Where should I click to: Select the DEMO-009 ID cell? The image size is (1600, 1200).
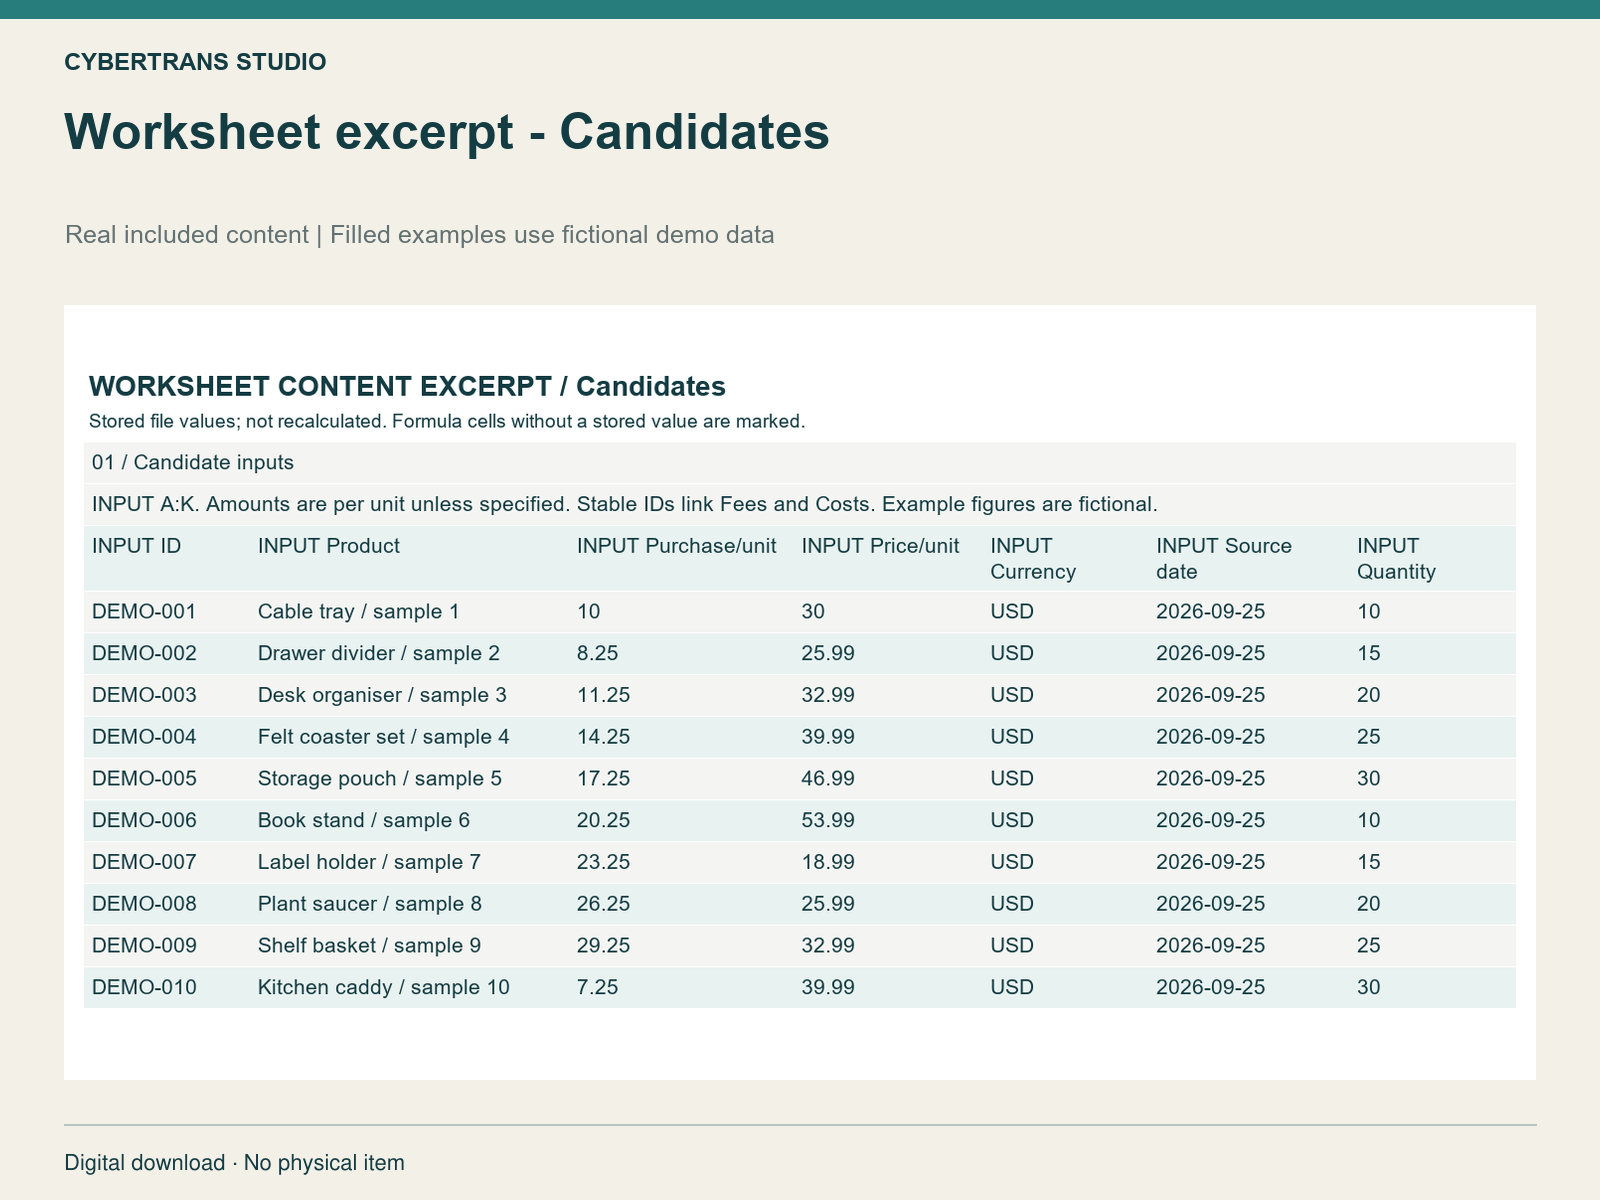coord(144,946)
